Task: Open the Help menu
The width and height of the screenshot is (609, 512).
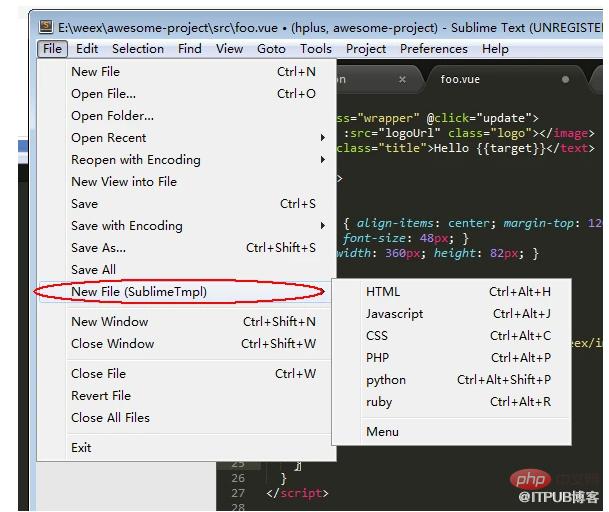Action: click(x=495, y=49)
